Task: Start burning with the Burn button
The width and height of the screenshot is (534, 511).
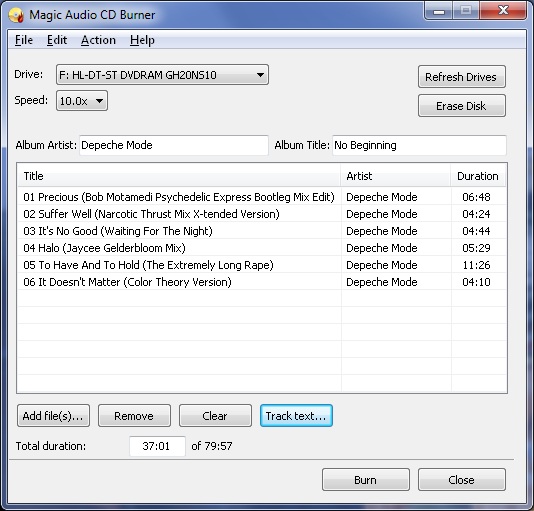Action: (366, 480)
